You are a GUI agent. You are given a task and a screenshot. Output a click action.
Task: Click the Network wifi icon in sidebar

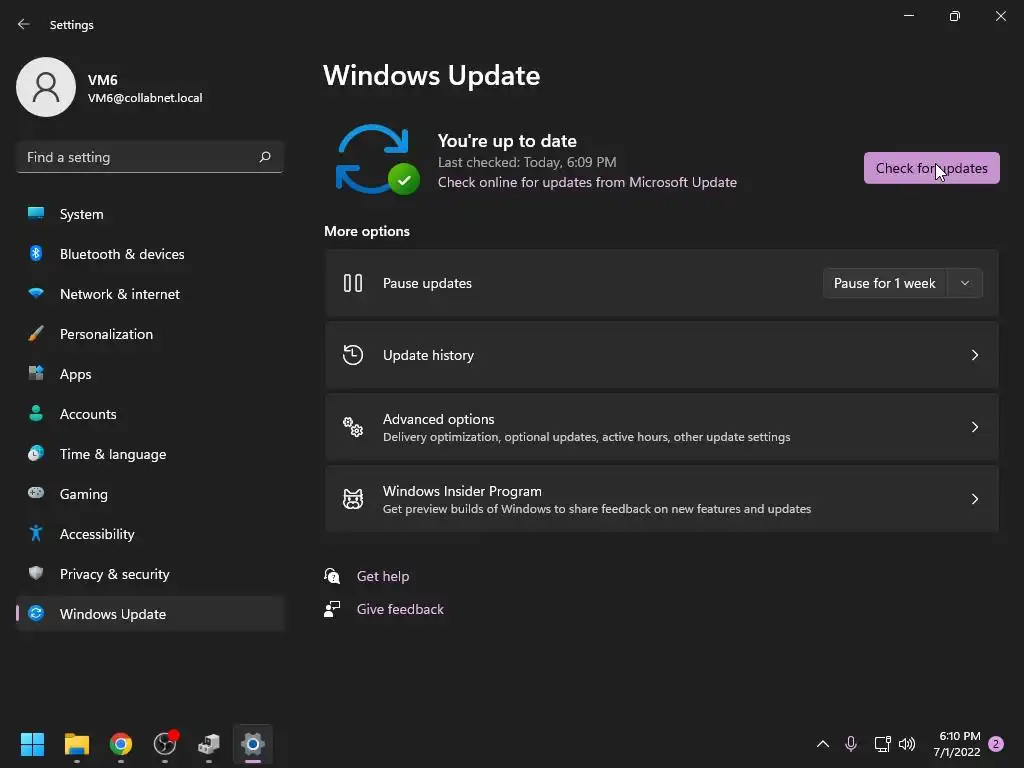pos(36,293)
